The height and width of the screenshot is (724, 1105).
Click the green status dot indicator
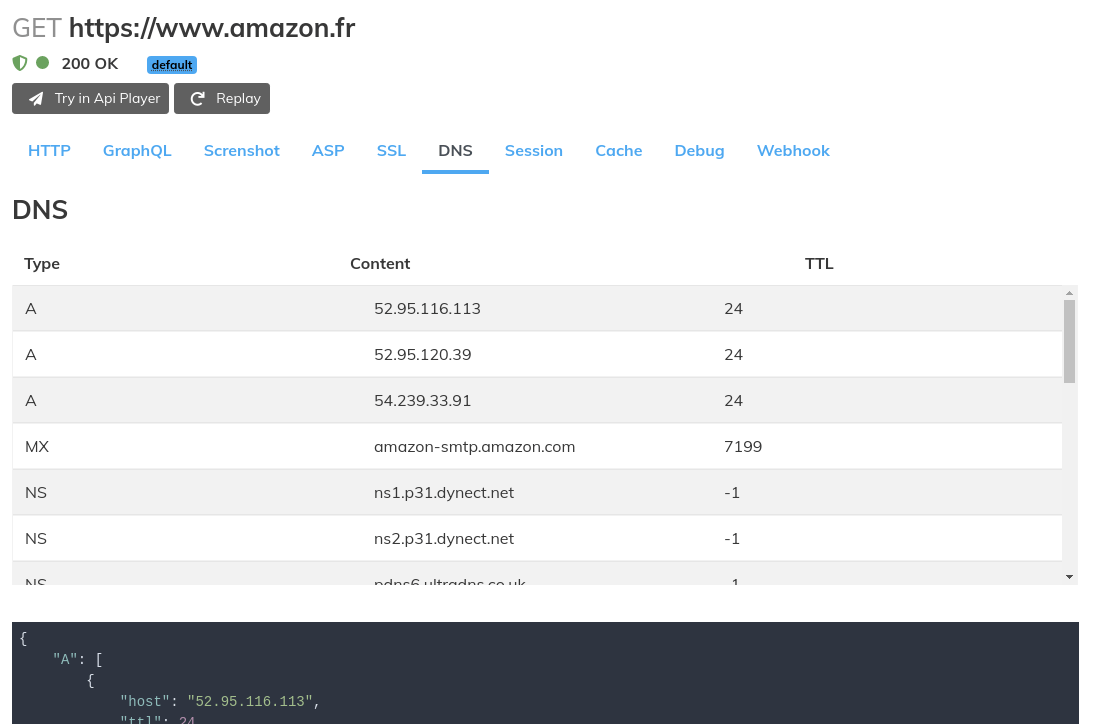point(43,63)
